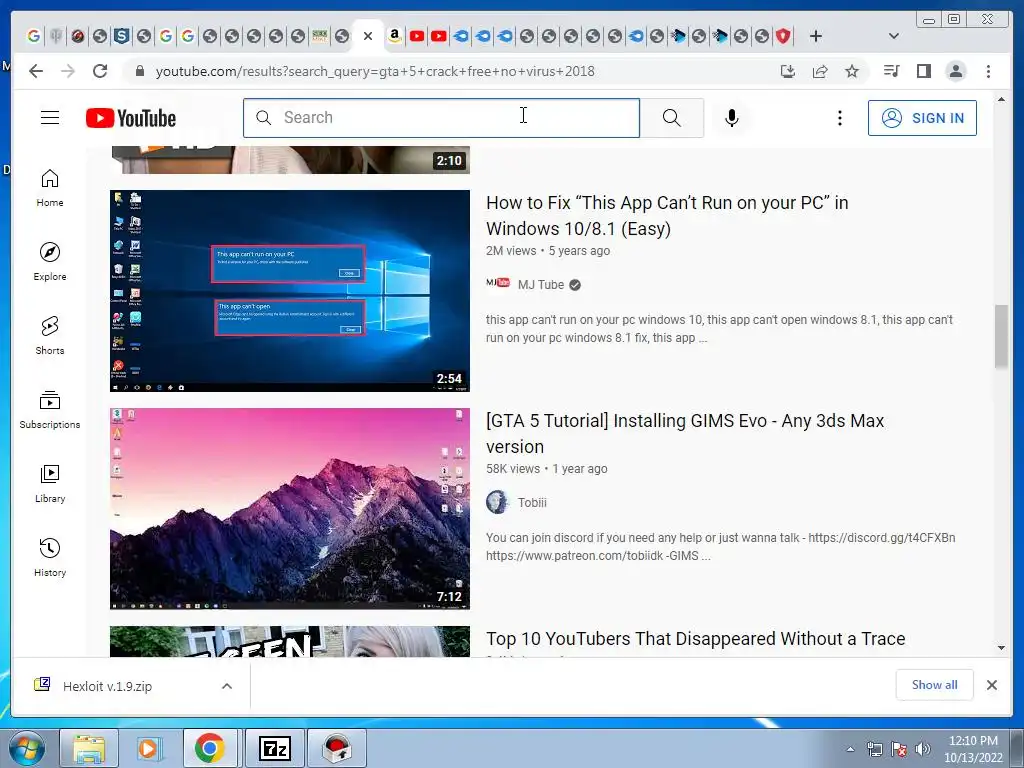
Task: Click the scrollbar up arrow
Action: tap(1001, 99)
